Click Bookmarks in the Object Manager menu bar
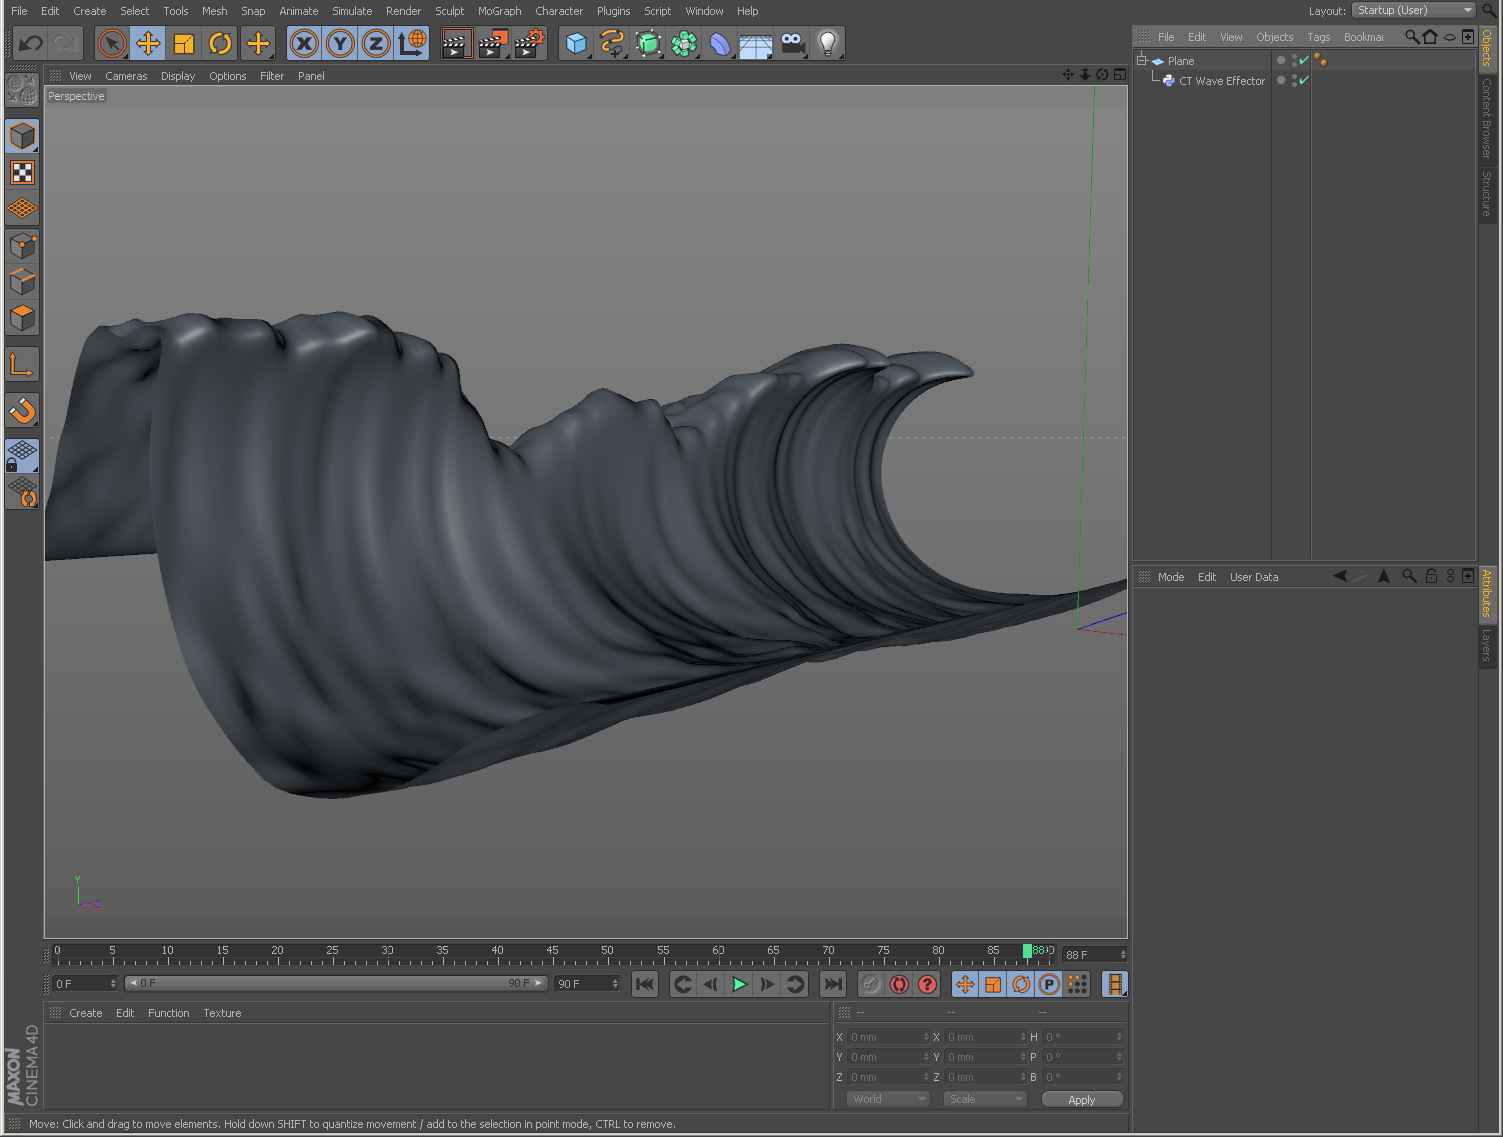 1364,36
